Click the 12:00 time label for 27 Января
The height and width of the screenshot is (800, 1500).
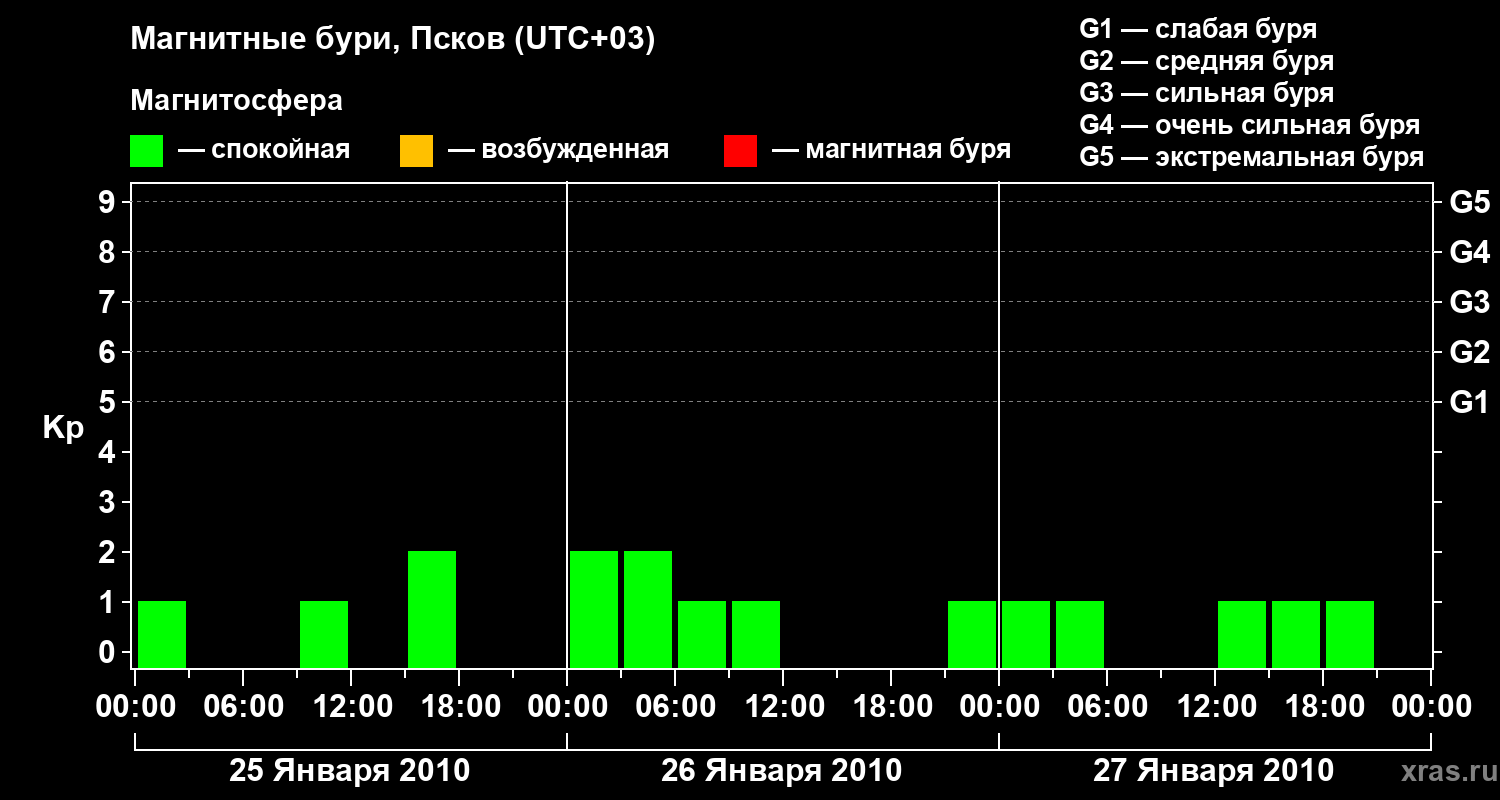(1215, 707)
